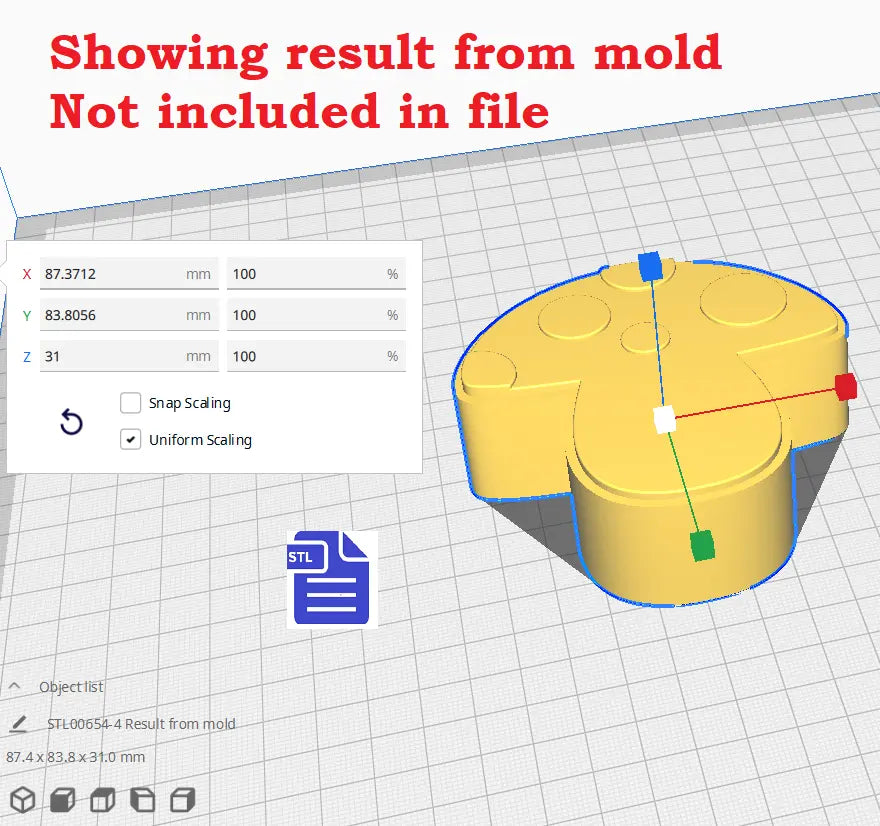Click the pencil icon to rename the object
The height and width of the screenshot is (826, 880).
21,723
